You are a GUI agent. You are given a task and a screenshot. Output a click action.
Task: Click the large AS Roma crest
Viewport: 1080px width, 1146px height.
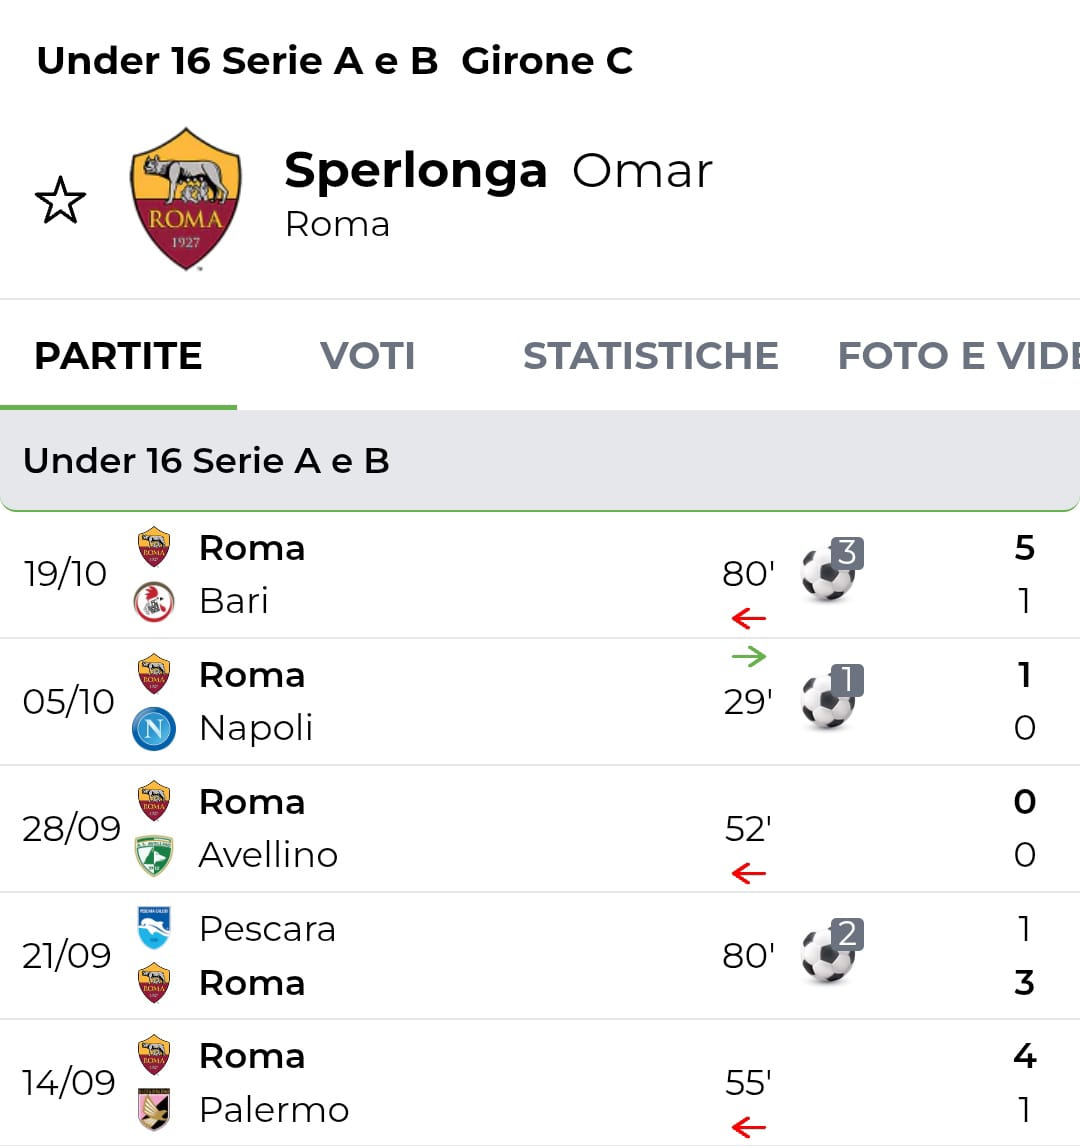[186, 199]
